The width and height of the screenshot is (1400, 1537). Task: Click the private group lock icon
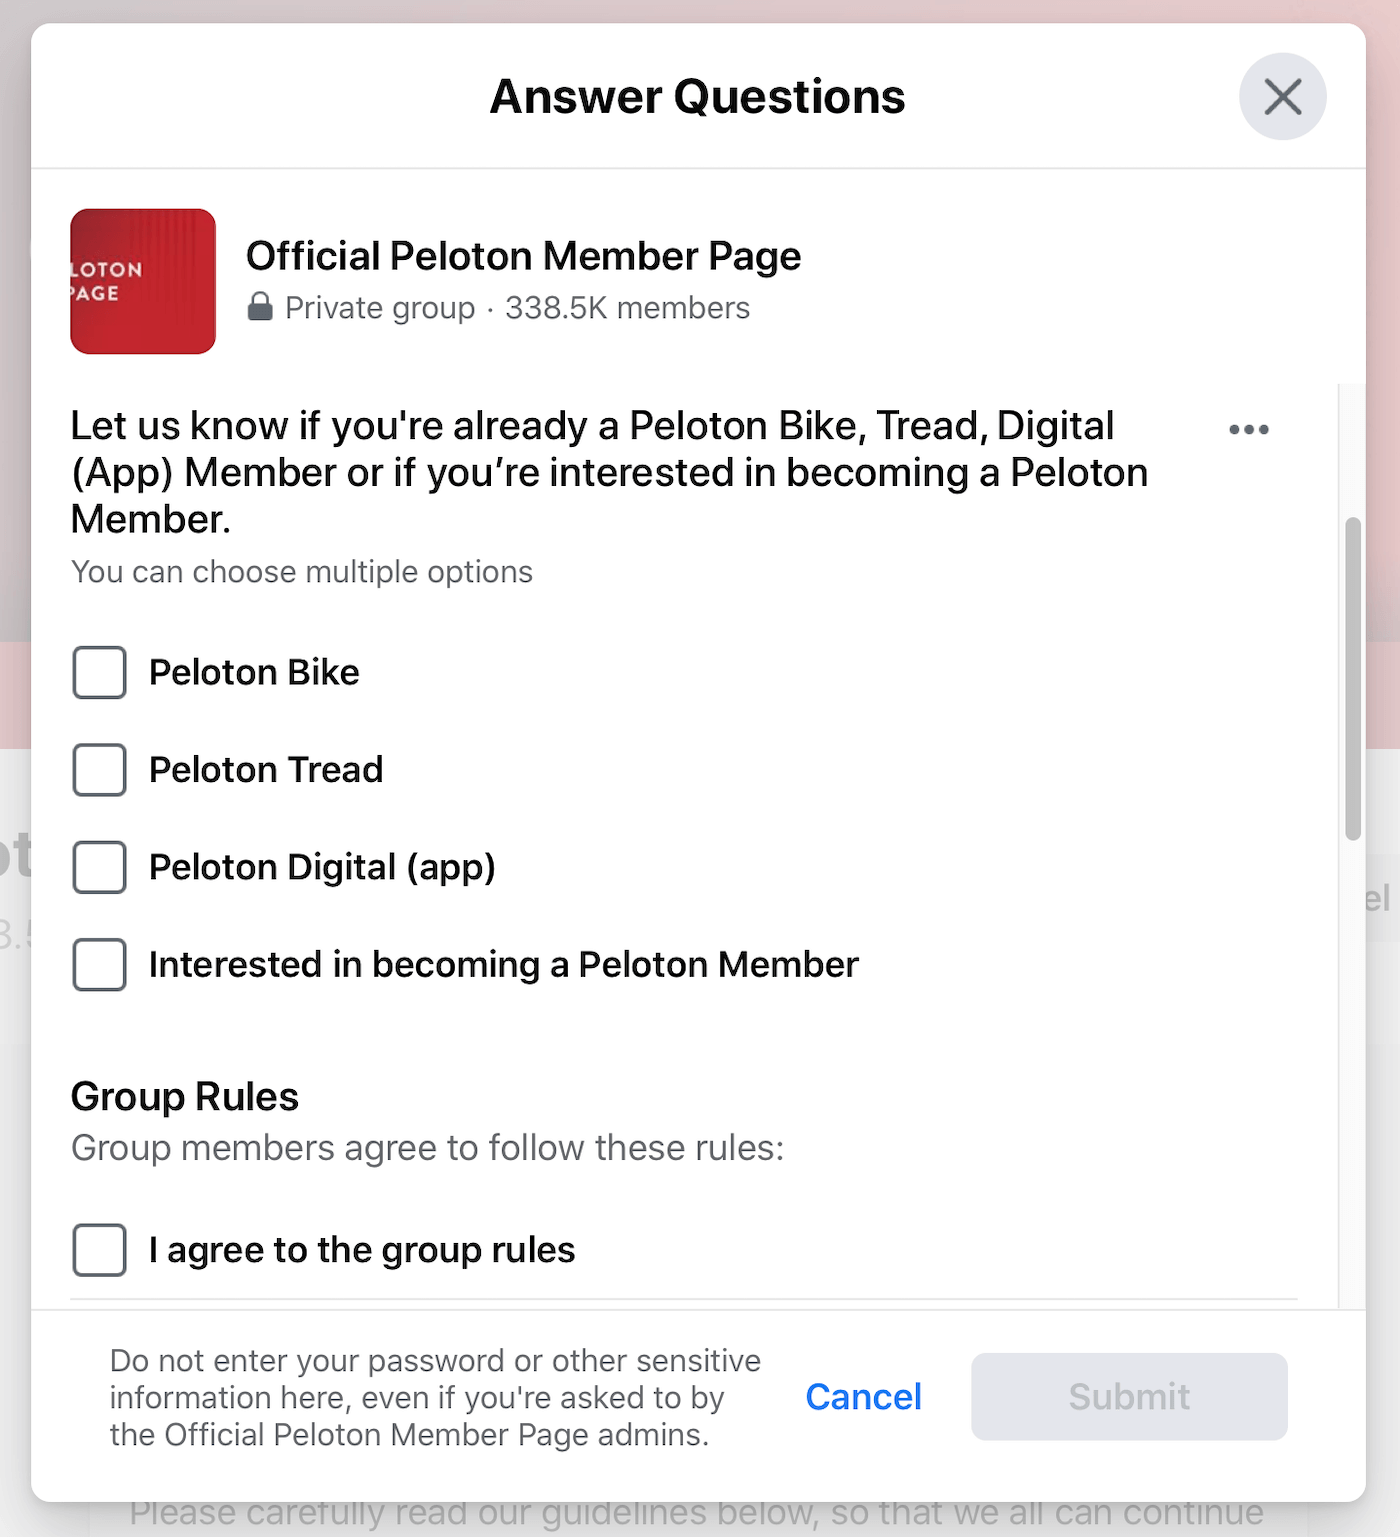coord(261,308)
